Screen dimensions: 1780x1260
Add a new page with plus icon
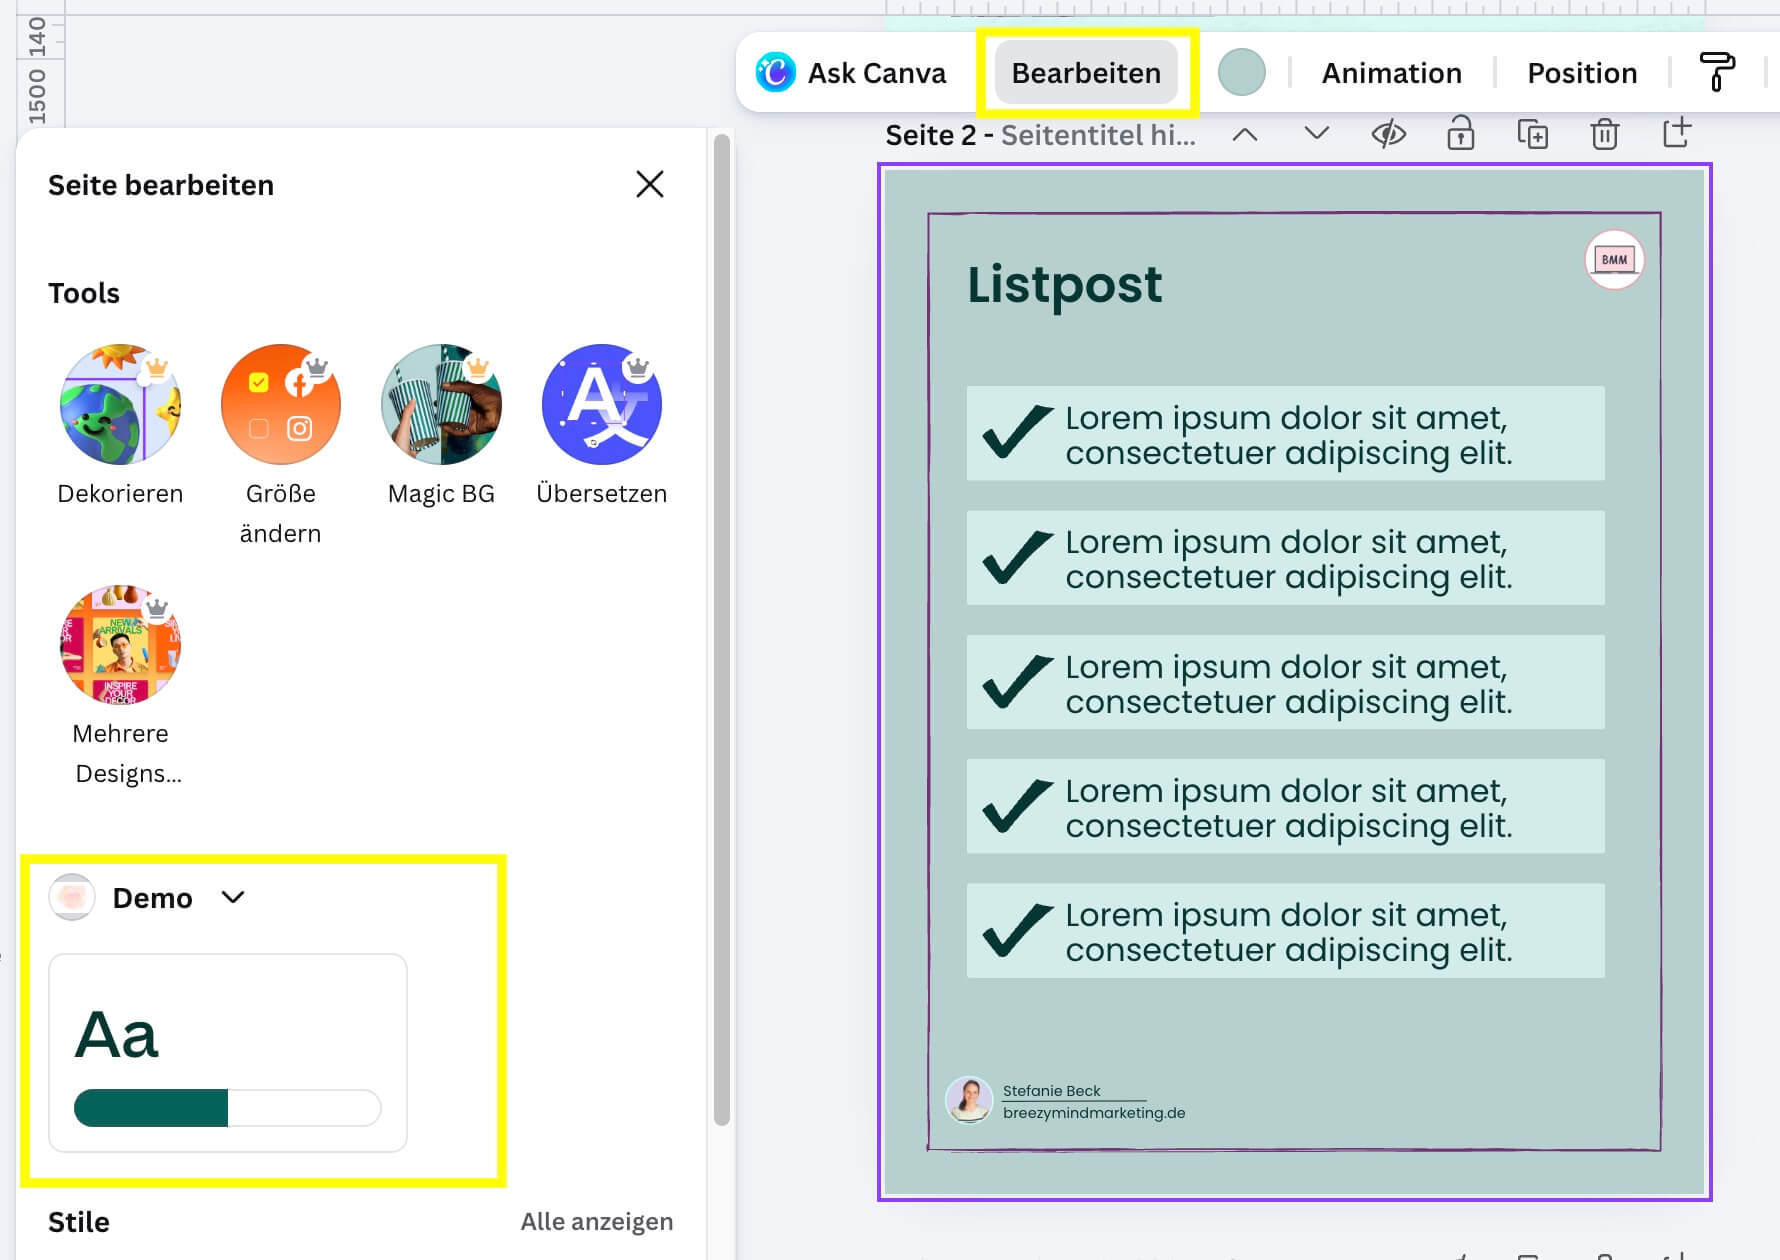coord(1677,133)
